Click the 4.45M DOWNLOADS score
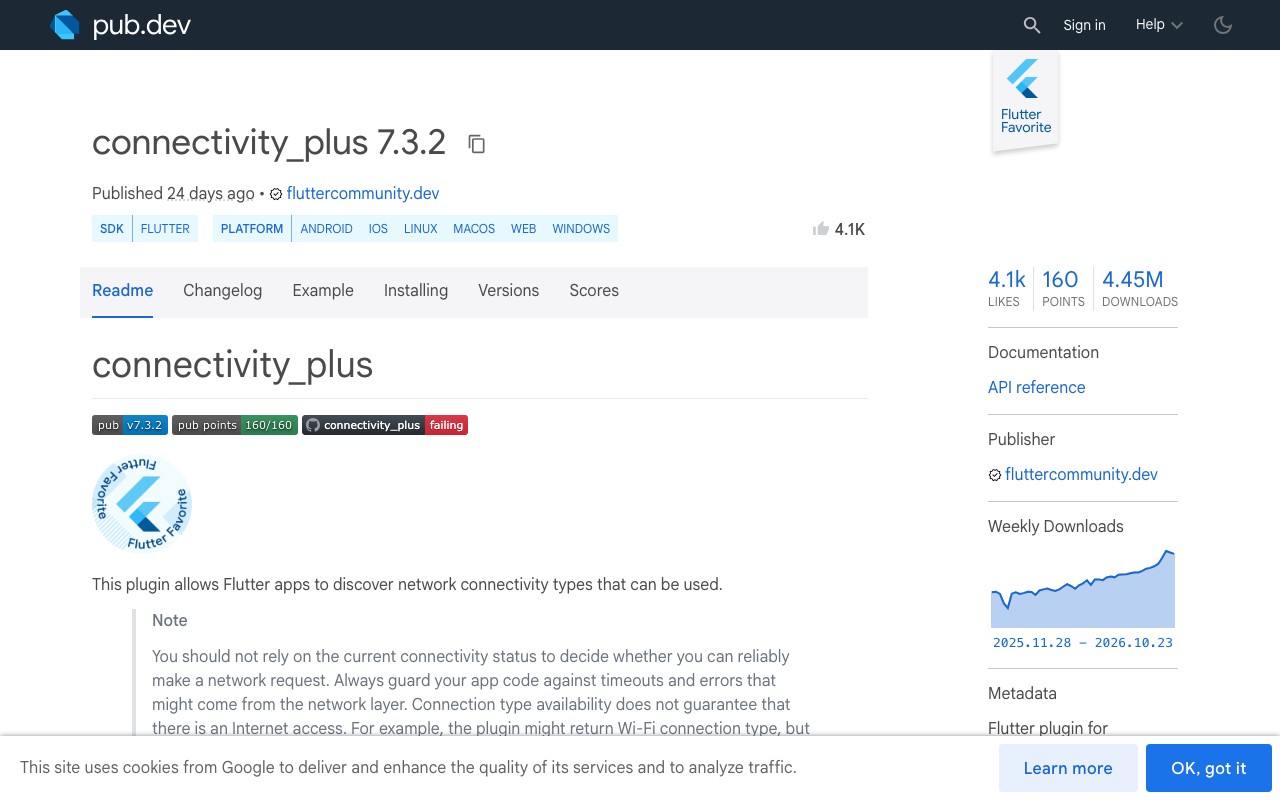The height and width of the screenshot is (800, 1280). click(1140, 288)
